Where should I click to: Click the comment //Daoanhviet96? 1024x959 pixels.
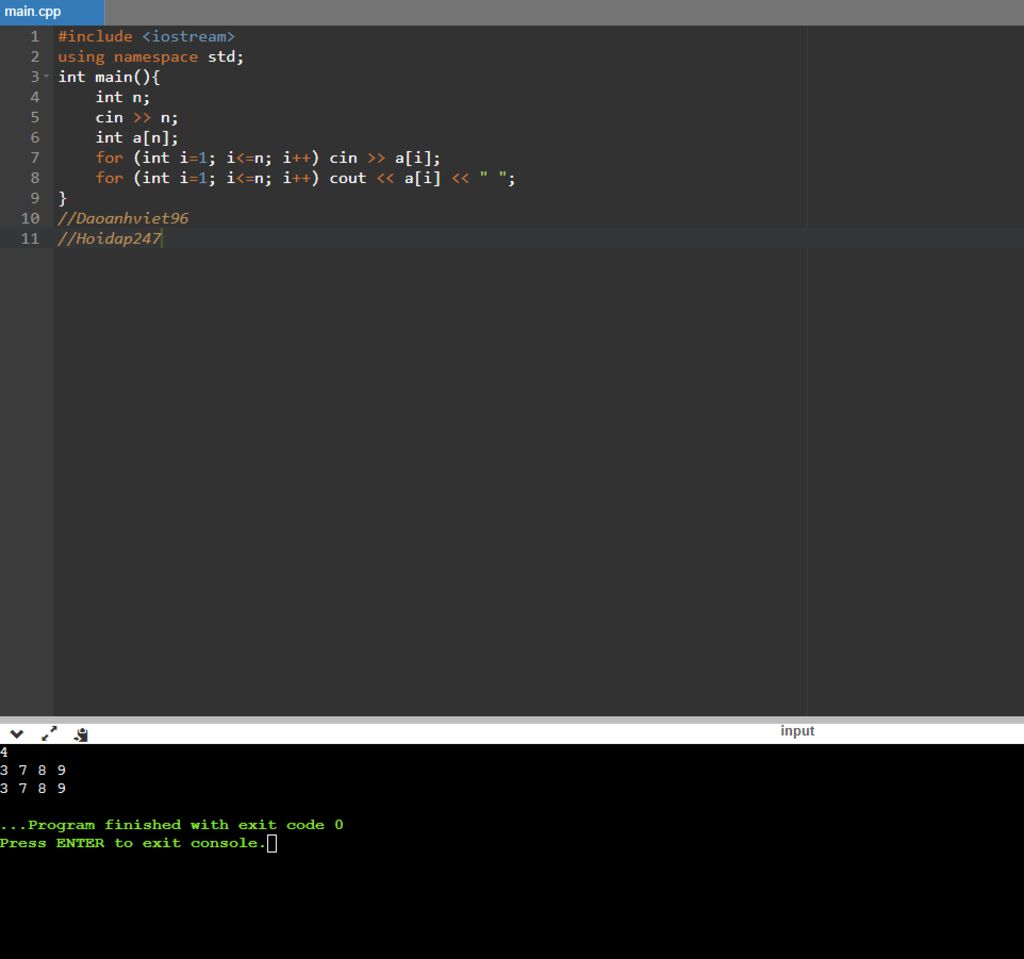[x=123, y=218]
